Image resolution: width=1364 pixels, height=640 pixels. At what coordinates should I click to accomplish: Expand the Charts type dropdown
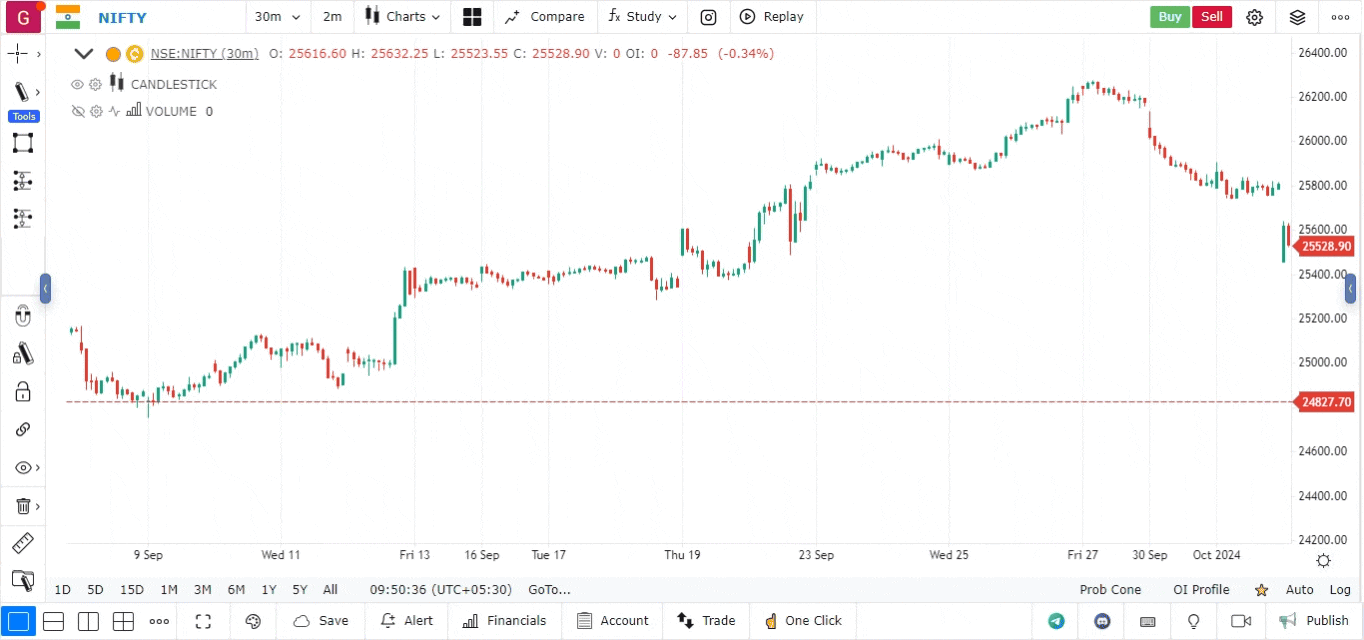click(x=402, y=17)
